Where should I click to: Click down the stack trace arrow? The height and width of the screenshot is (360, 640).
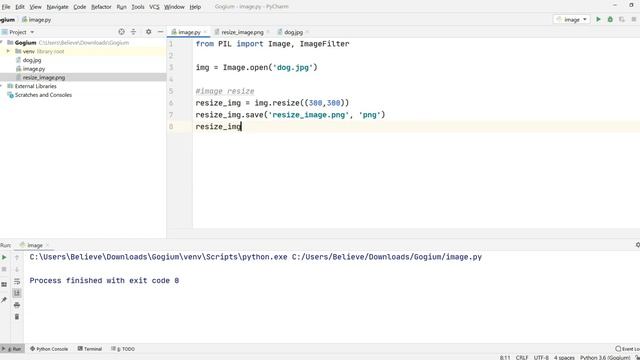[17, 269]
